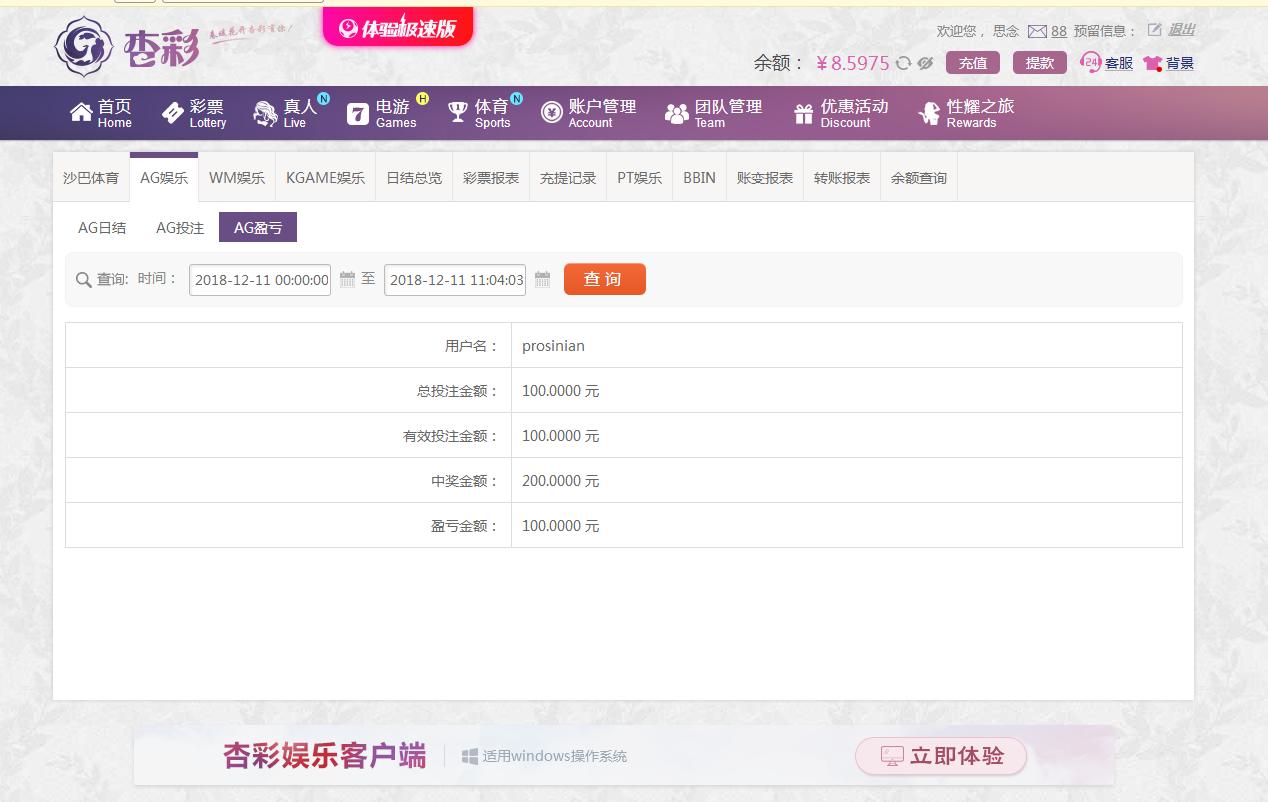
Task: Click the monitor icon on 立即体验
Action: click(x=892, y=756)
